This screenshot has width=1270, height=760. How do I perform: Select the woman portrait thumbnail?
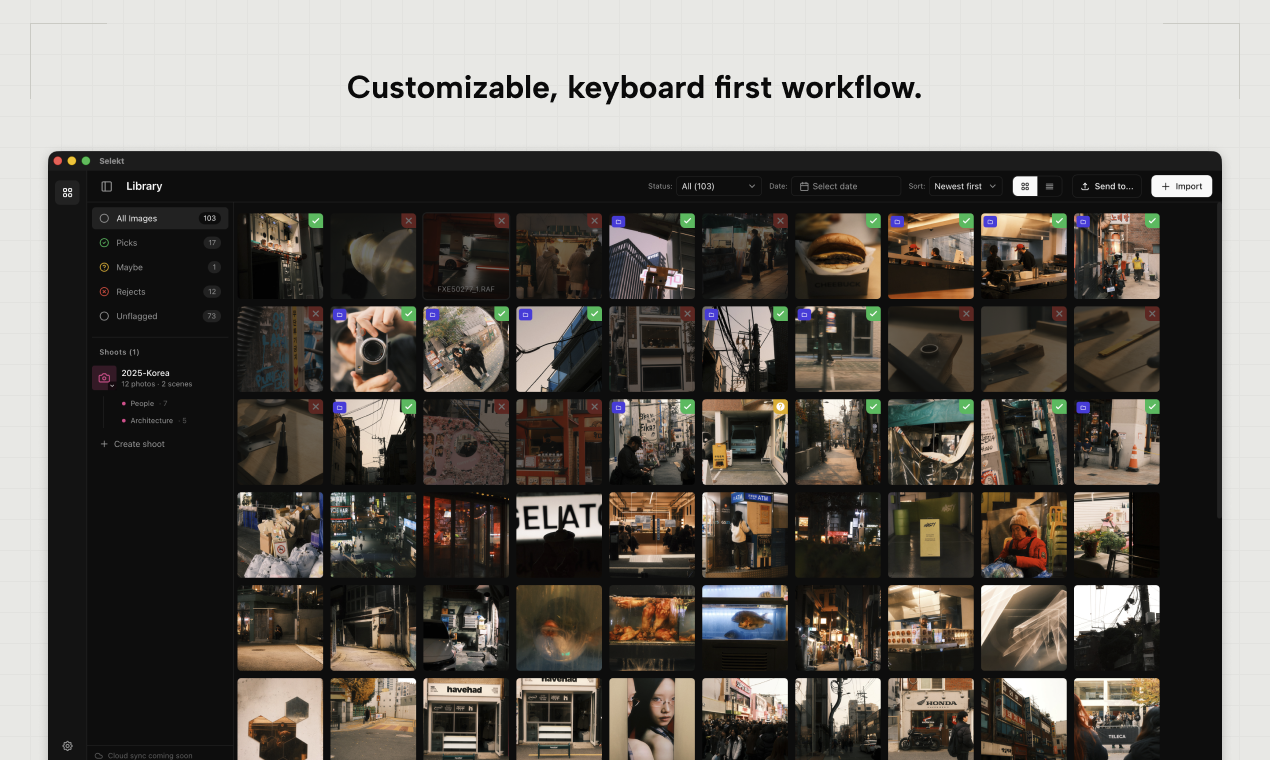click(652, 718)
